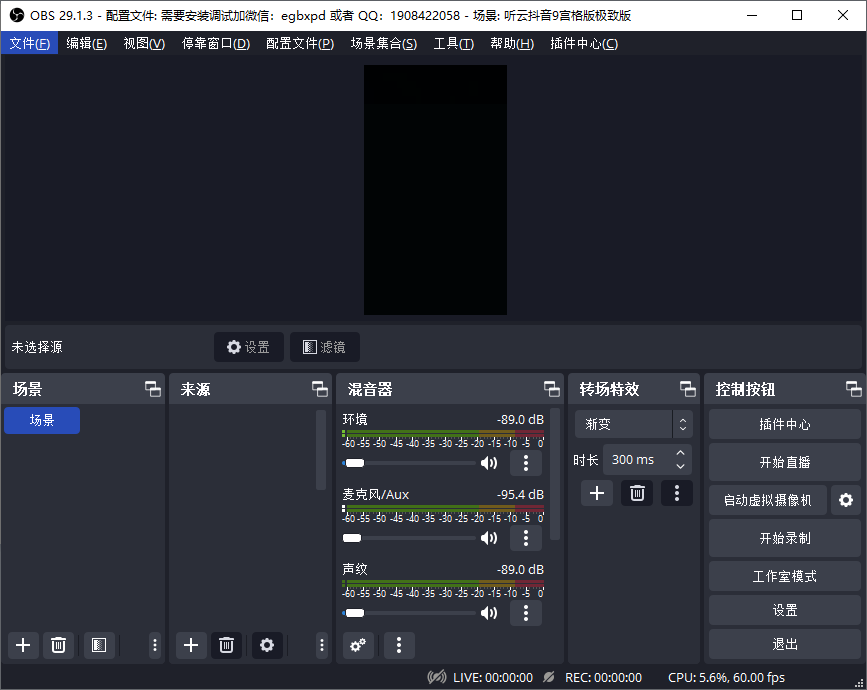Click the 开始直播 button
Screen dimensions: 867x690
(x=784, y=462)
